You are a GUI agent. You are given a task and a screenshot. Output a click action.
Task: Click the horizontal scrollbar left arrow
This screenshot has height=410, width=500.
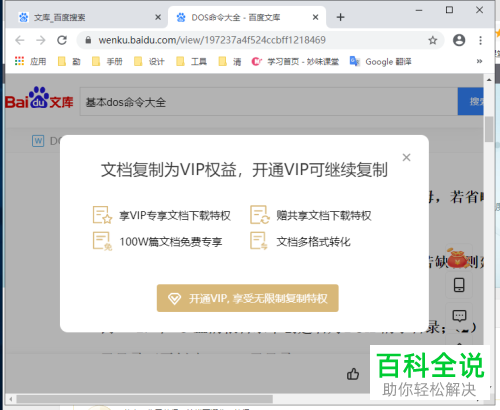(x=11, y=399)
